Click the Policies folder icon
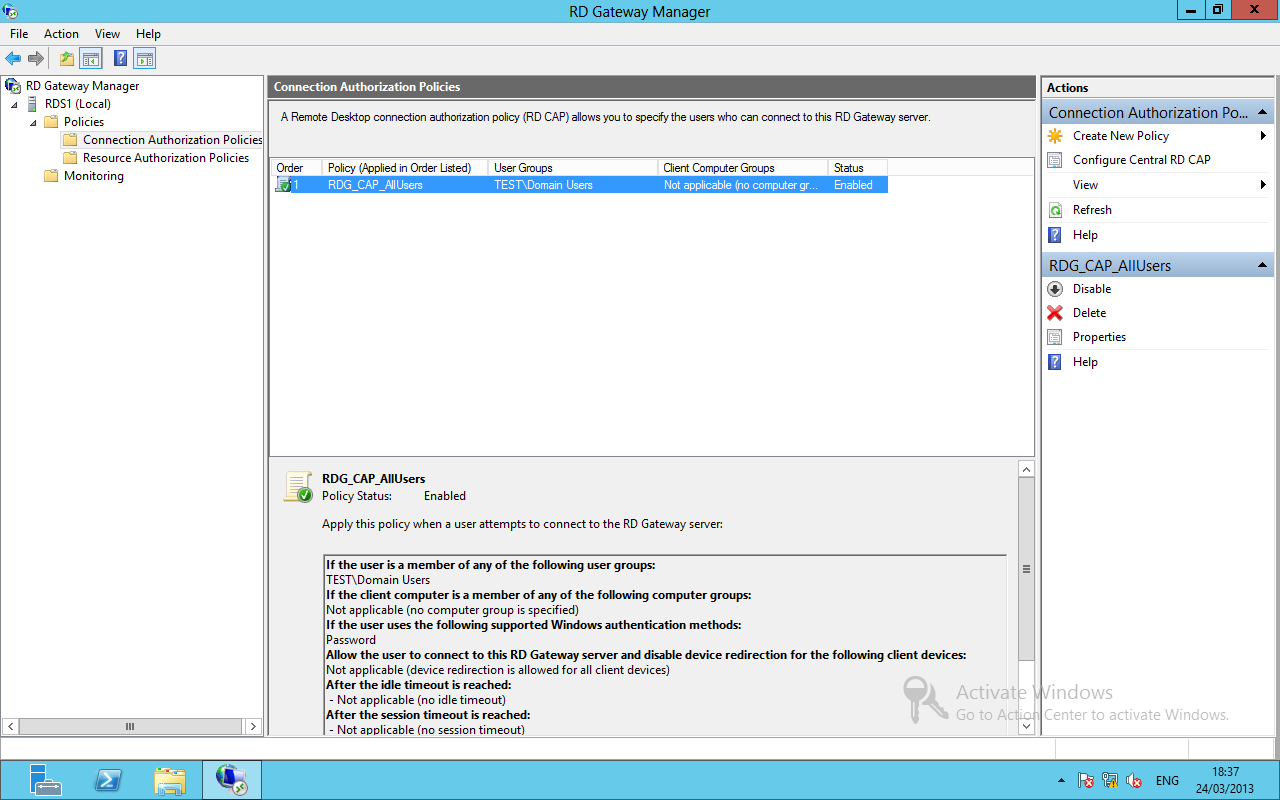1280x800 pixels. pyautogui.click(x=51, y=122)
